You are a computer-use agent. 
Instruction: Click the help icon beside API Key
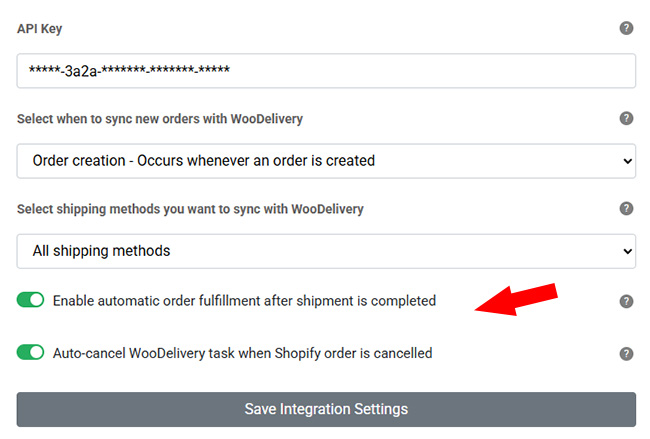(x=626, y=28)
